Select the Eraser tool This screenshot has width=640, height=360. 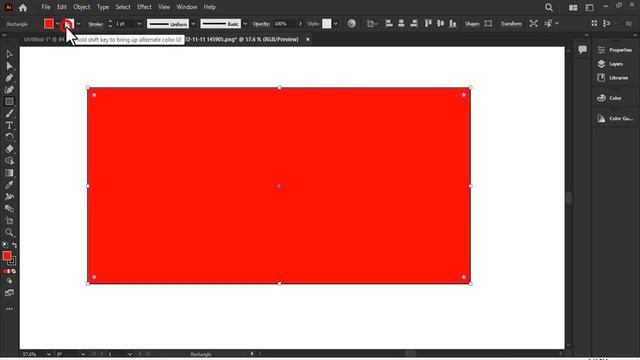[x=9, y=149]
